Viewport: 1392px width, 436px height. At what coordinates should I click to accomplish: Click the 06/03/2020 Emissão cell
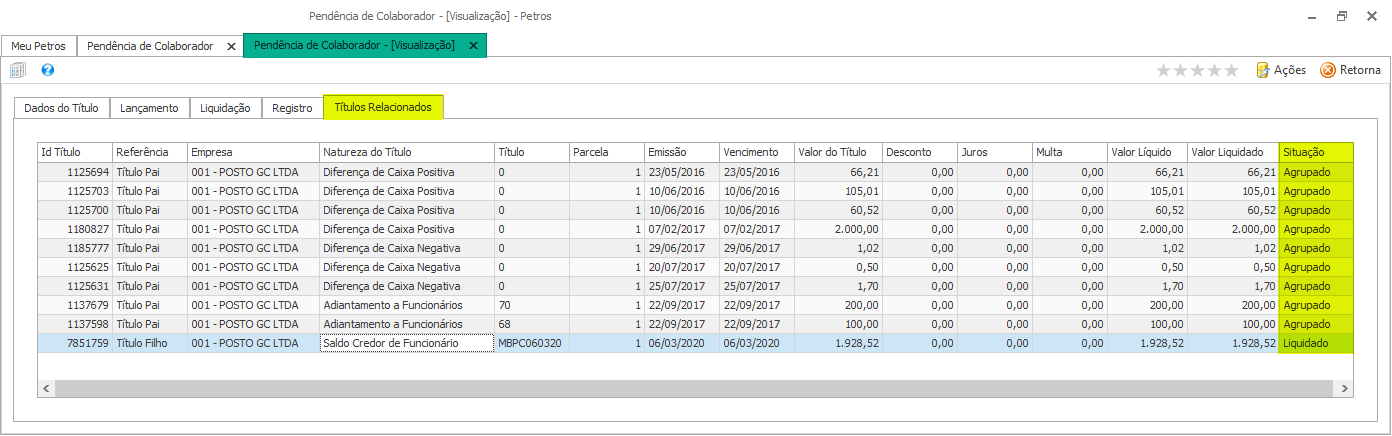(682, 343)
